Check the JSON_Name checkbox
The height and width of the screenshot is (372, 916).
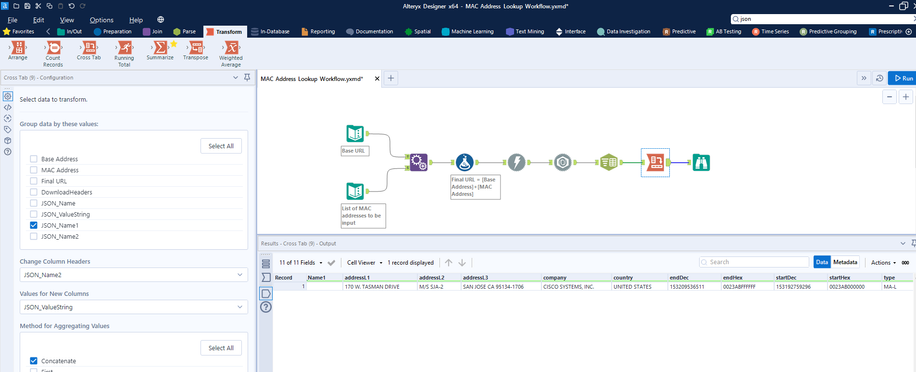[34, 203]
